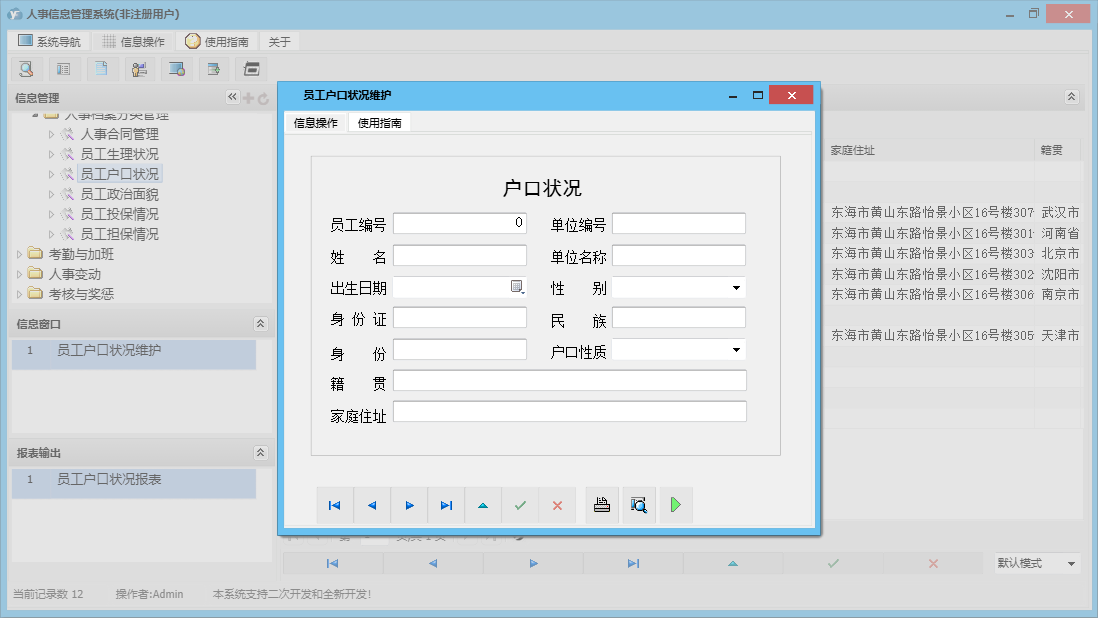
Task: Click 员工户口状况报表 in report output list
Action: coord(109,480)
